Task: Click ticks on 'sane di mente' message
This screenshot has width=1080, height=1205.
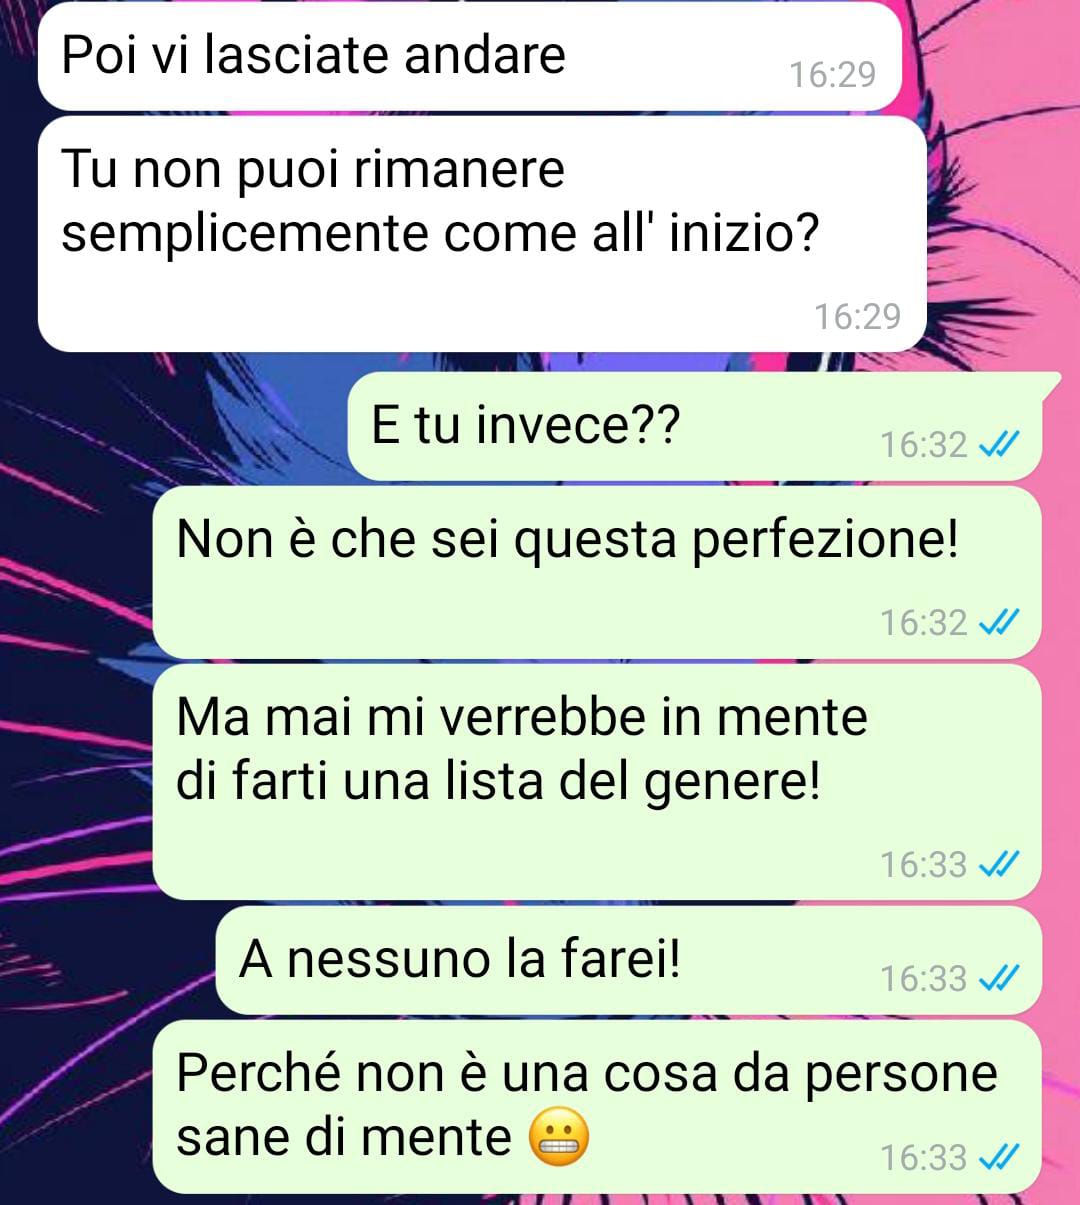Action: point(998,1158)
